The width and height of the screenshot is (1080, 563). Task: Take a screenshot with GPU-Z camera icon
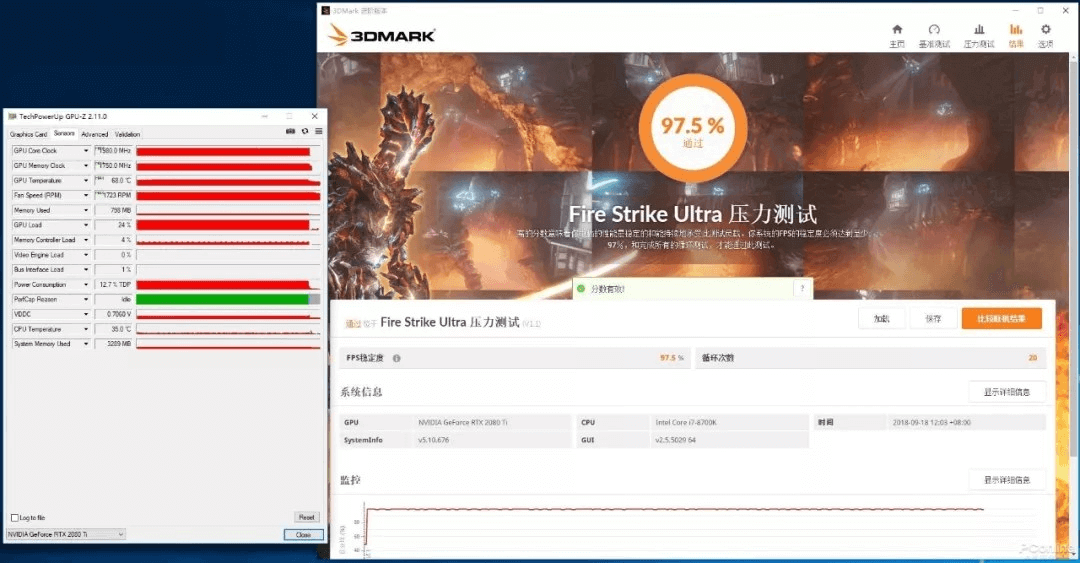point(290,131)
